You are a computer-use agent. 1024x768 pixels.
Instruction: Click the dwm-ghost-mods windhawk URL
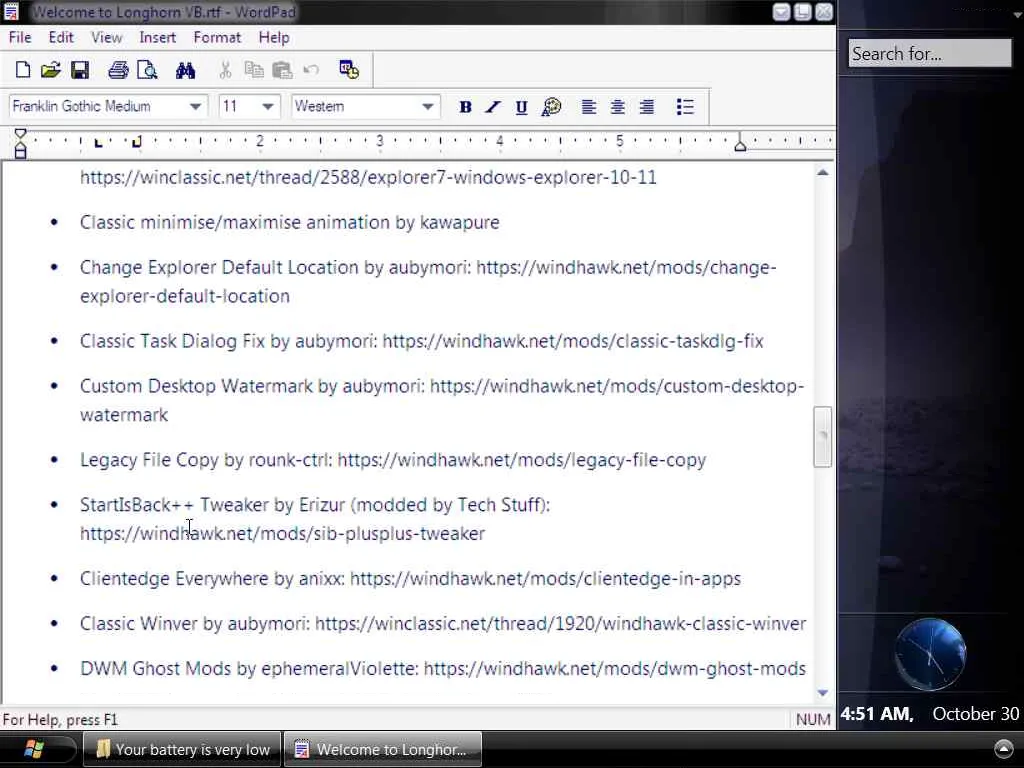(615, 669)
